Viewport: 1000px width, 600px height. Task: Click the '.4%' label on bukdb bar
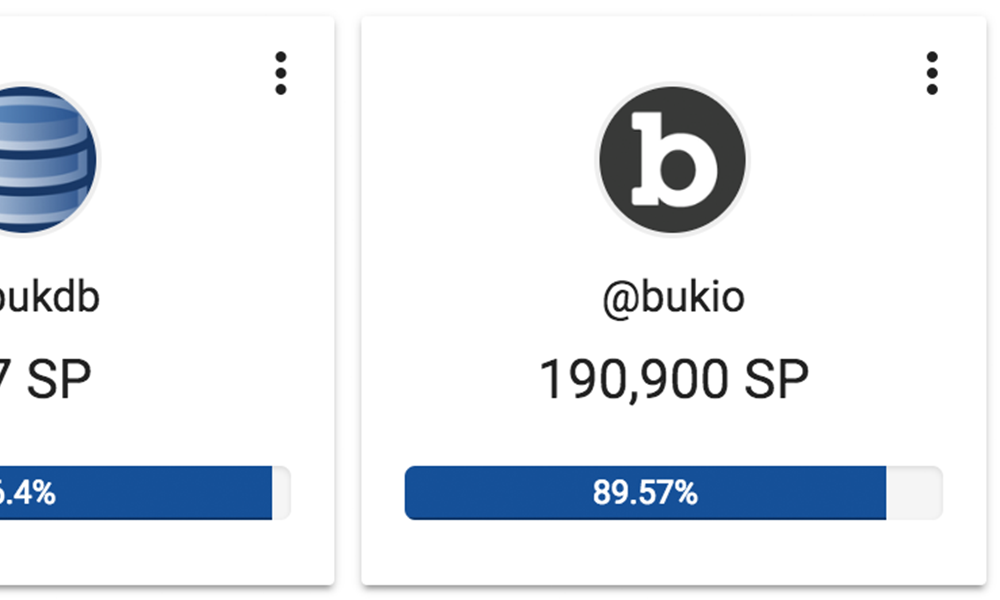click(28, 493)
